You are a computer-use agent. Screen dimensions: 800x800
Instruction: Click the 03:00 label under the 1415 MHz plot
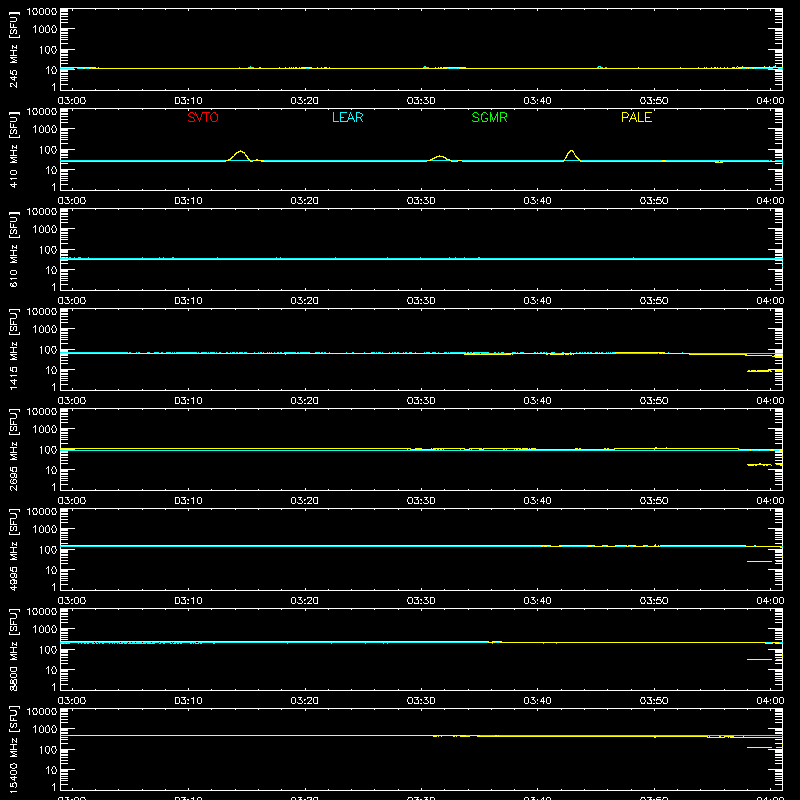pos(72,401)
